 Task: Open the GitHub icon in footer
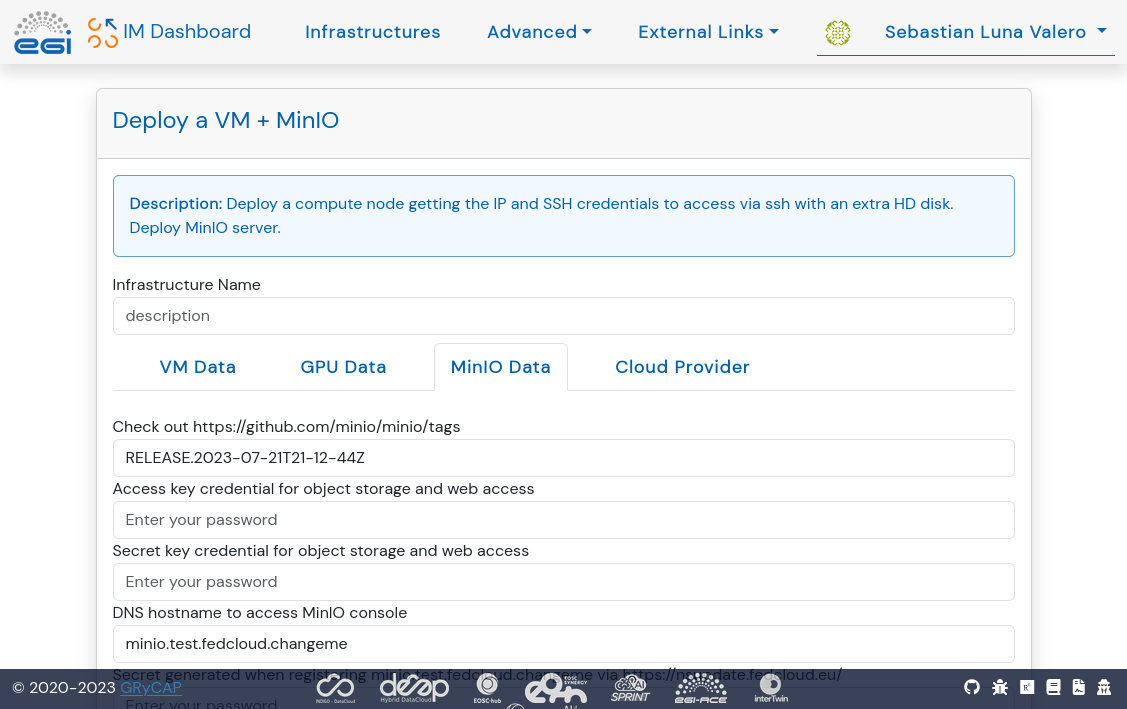[x=972, y=687]
